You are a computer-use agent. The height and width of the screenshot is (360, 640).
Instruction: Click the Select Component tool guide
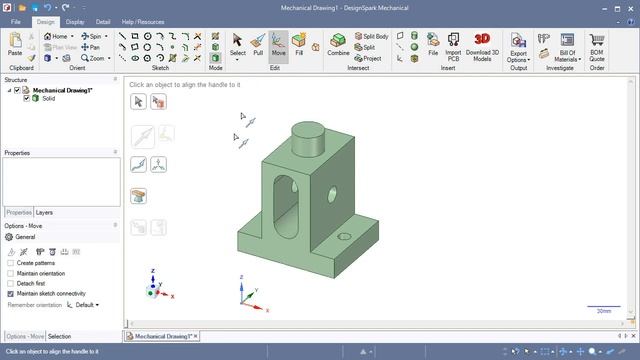(x=158, y=102)
